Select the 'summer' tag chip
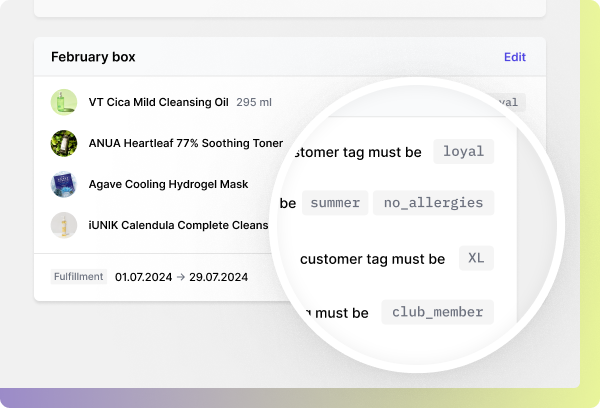 click(335, 203)
